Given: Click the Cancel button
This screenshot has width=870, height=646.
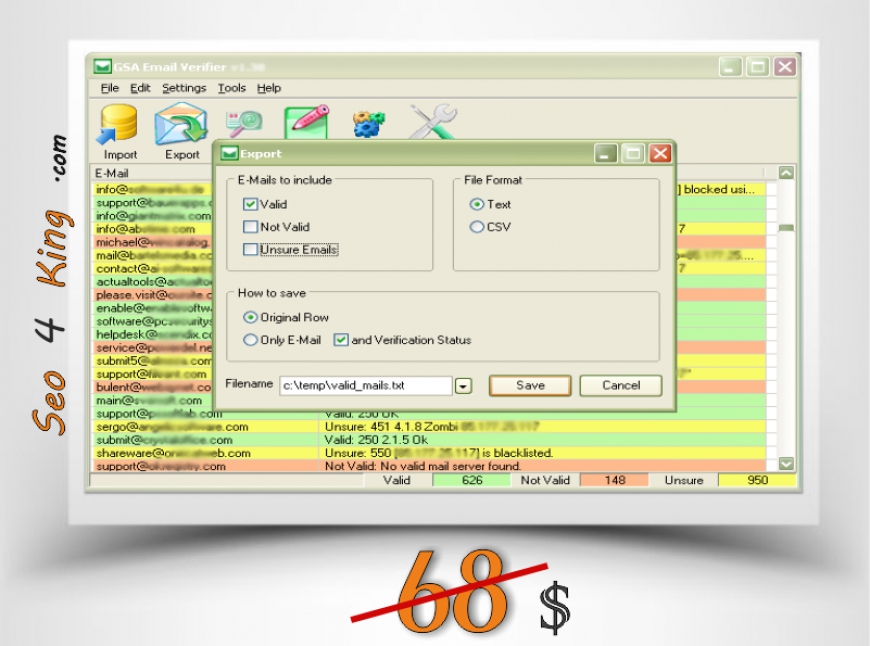Looking at the screenshot, I should click(621, 385).
